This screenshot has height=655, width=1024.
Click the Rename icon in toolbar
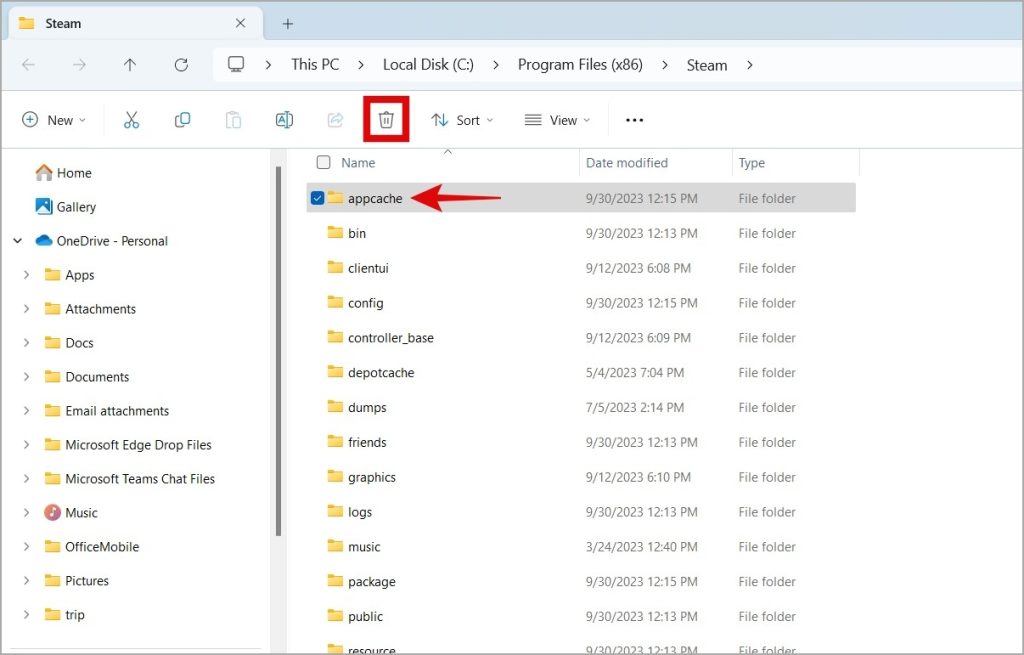(x=284, y=120)
